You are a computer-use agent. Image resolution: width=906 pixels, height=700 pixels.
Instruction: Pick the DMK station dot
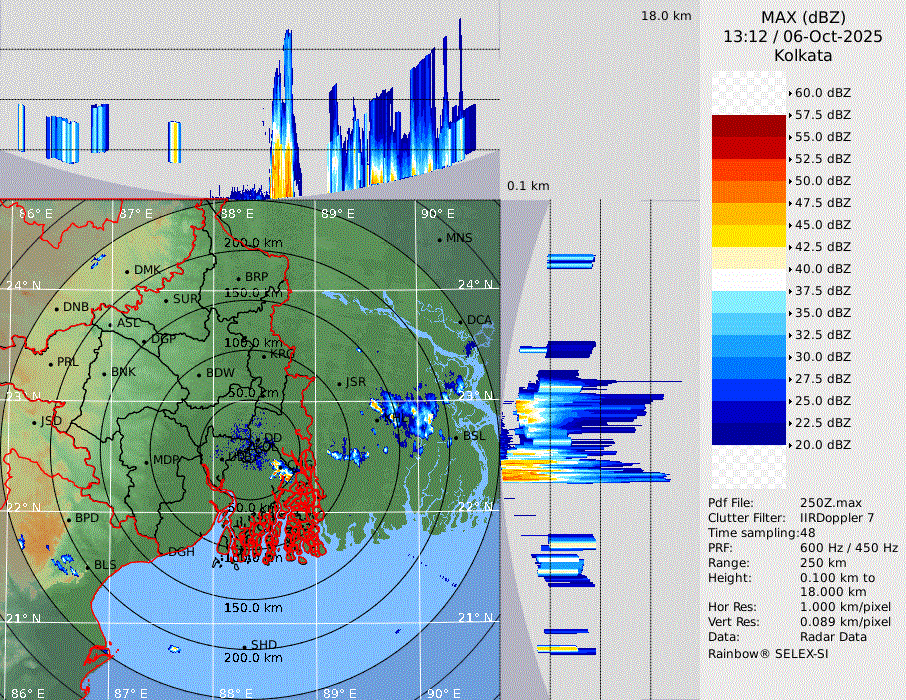pyautogui.click(x=127, y=271)
